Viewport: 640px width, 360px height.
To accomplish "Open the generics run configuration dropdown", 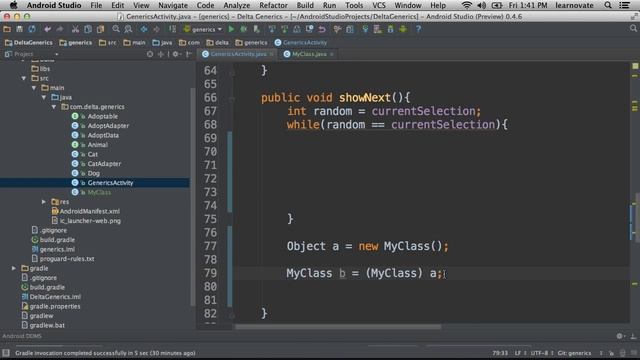I will point(203,29).
